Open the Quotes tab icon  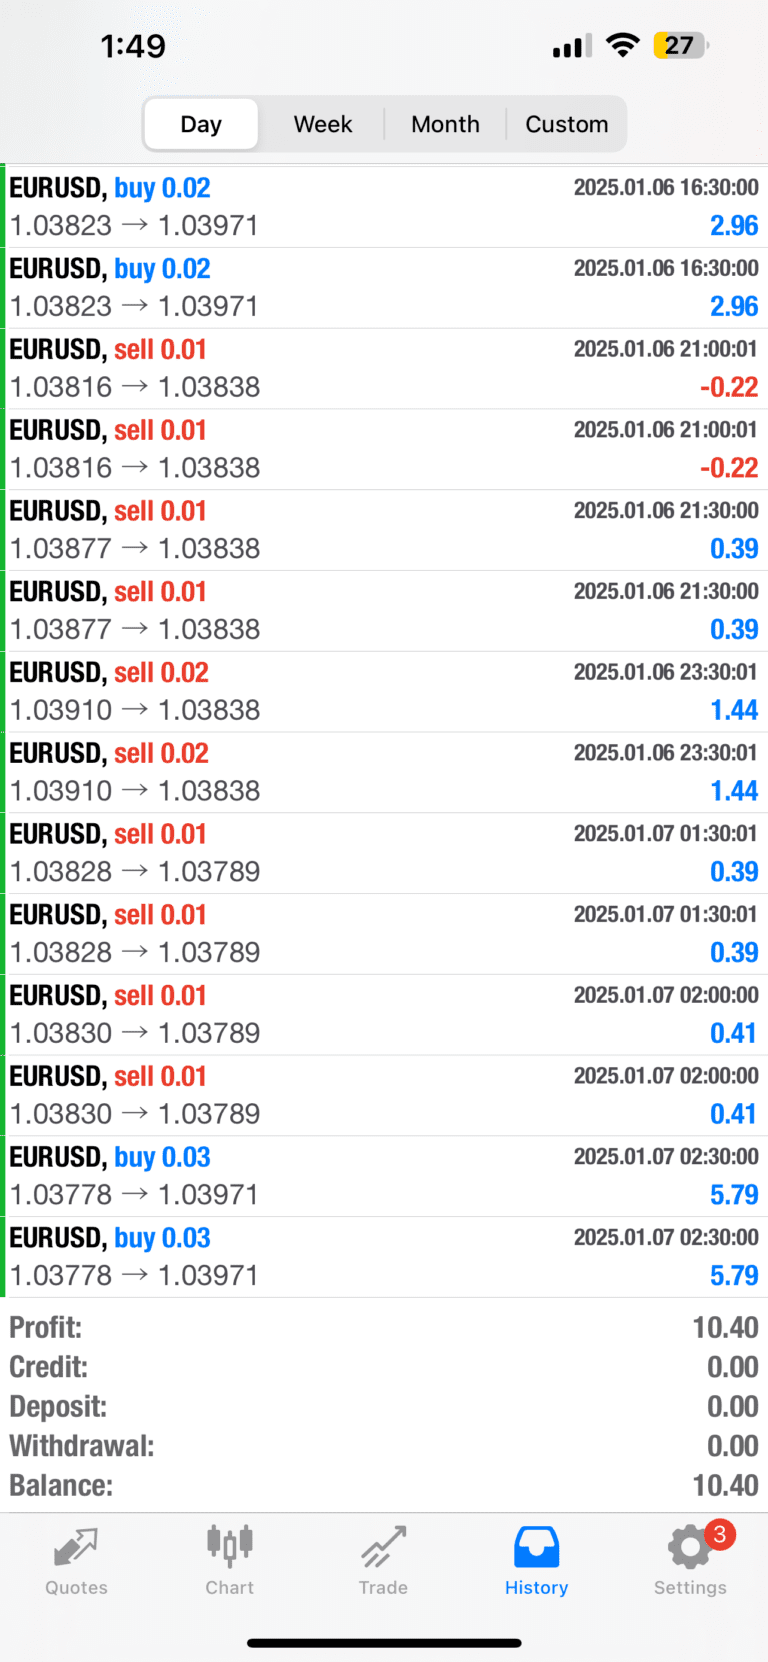[76, 1549]
